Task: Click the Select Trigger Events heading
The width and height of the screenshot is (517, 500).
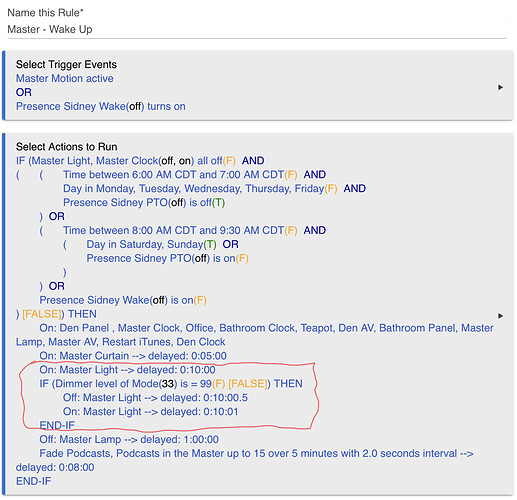Action: point(66,64)
